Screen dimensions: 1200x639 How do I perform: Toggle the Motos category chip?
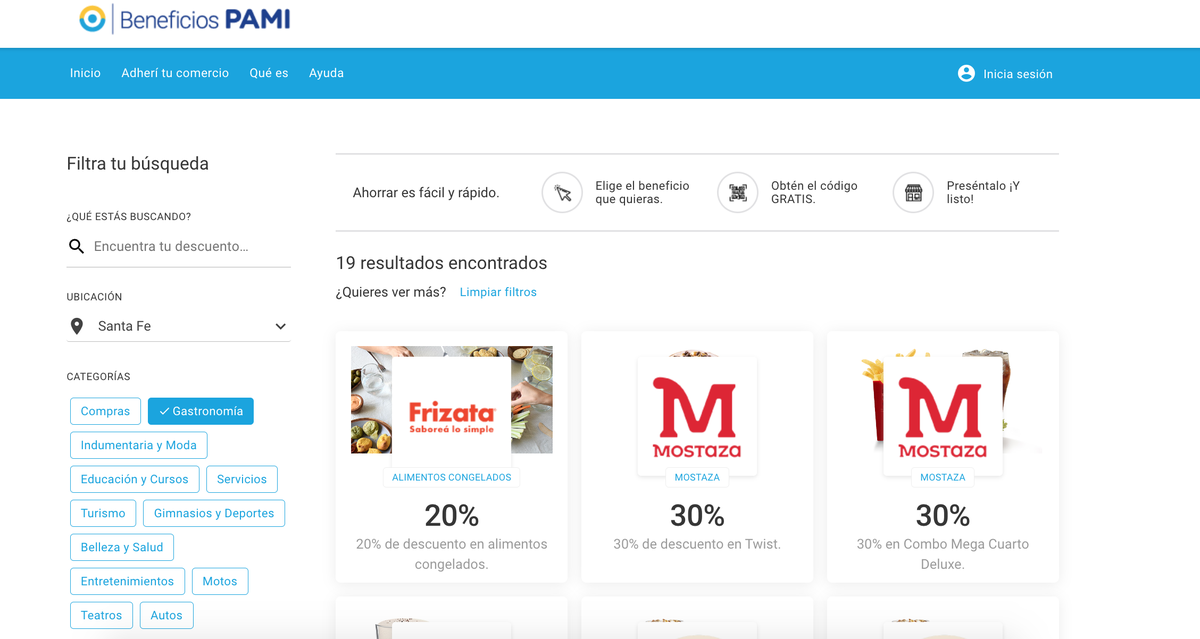click(x=220, y=581)
